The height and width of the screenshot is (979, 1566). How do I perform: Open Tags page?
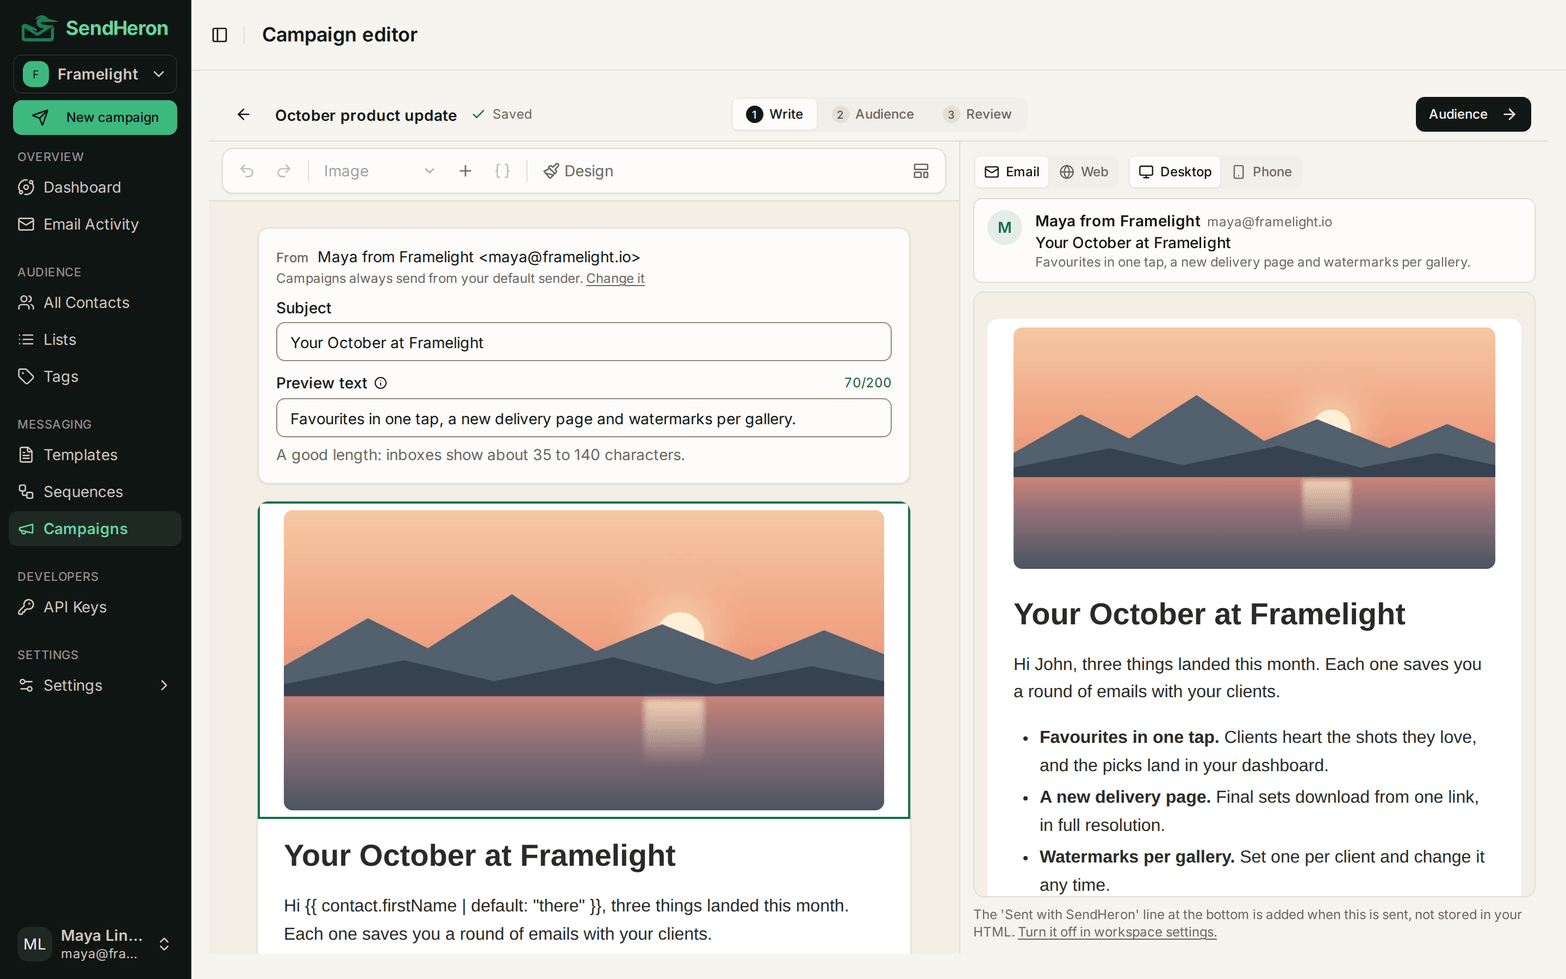click(95, 376)
